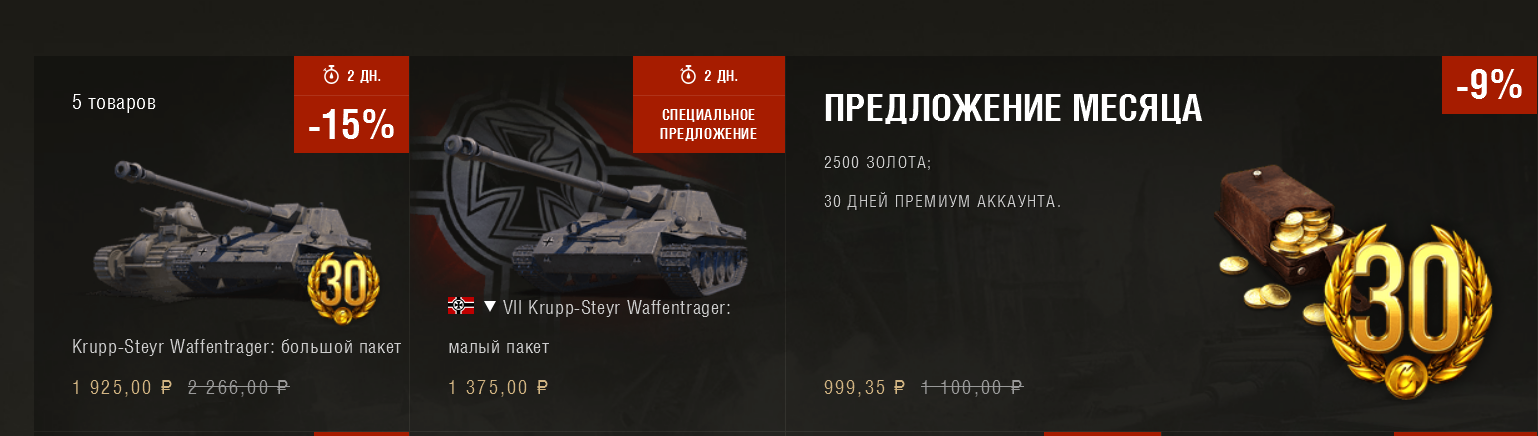Click the "5 товаров" label
Image resolution: width=1538 pixels, height=436 pixels.
(114, 102)
